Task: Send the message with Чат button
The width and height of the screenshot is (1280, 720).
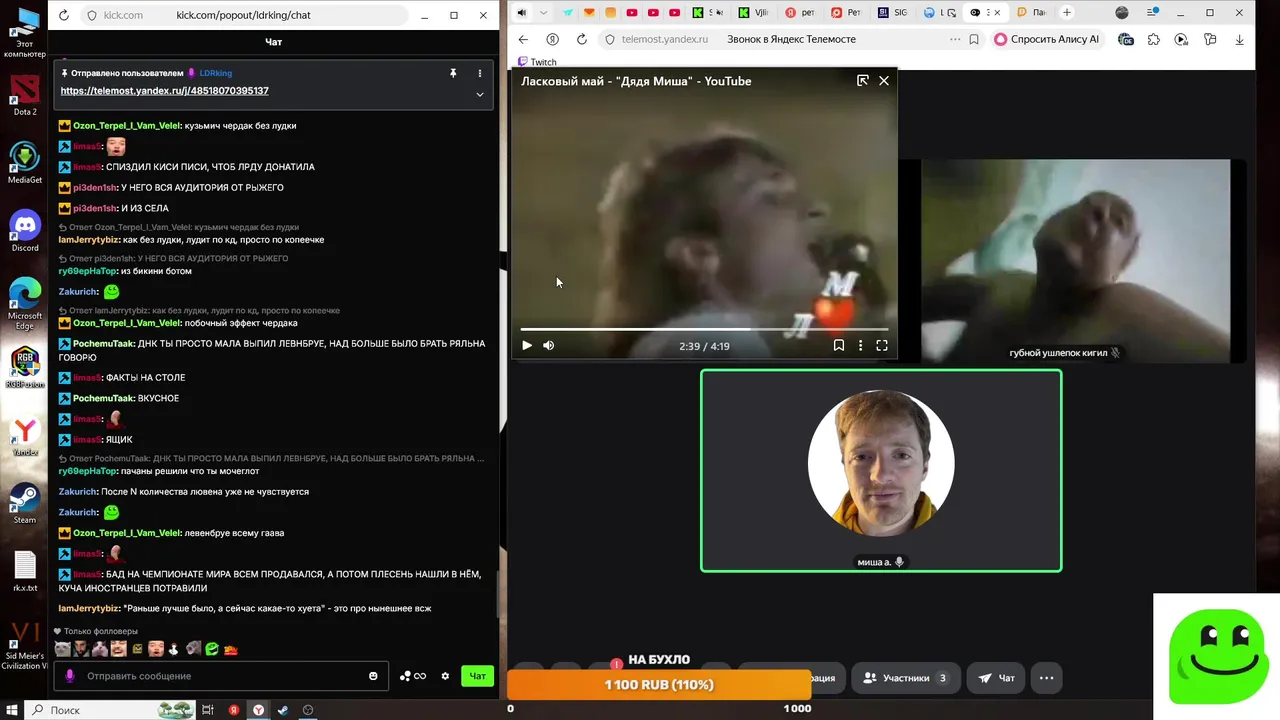Action: pyautogui.click(x=478, y=676)
